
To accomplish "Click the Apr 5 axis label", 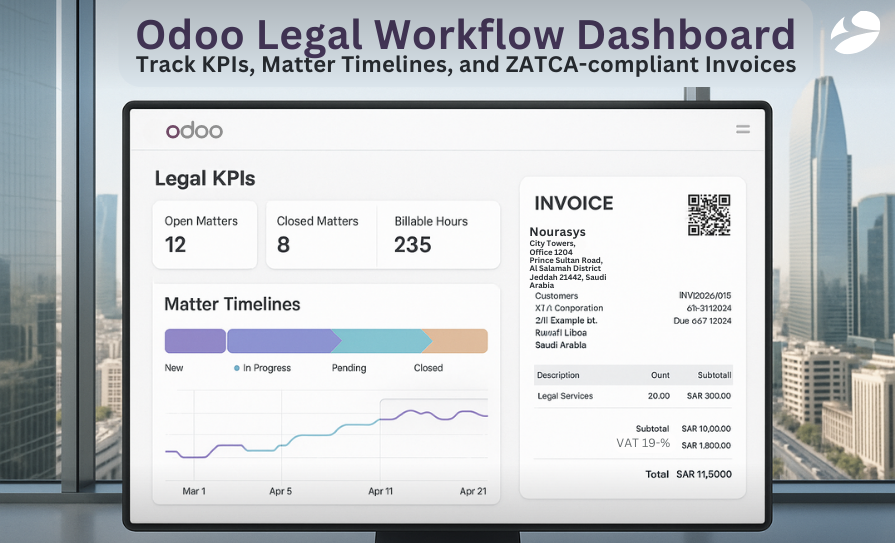I will (x=280, y=491).
